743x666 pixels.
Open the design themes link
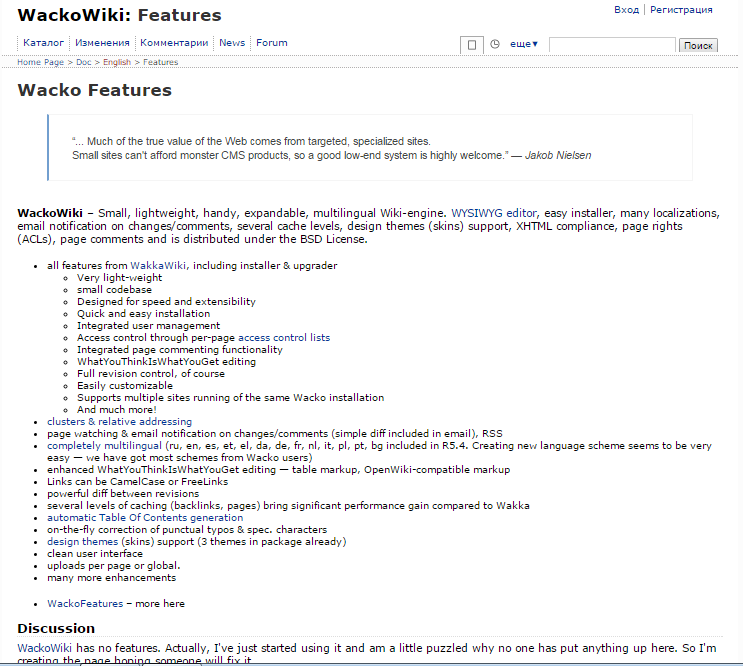coord(82,541)
